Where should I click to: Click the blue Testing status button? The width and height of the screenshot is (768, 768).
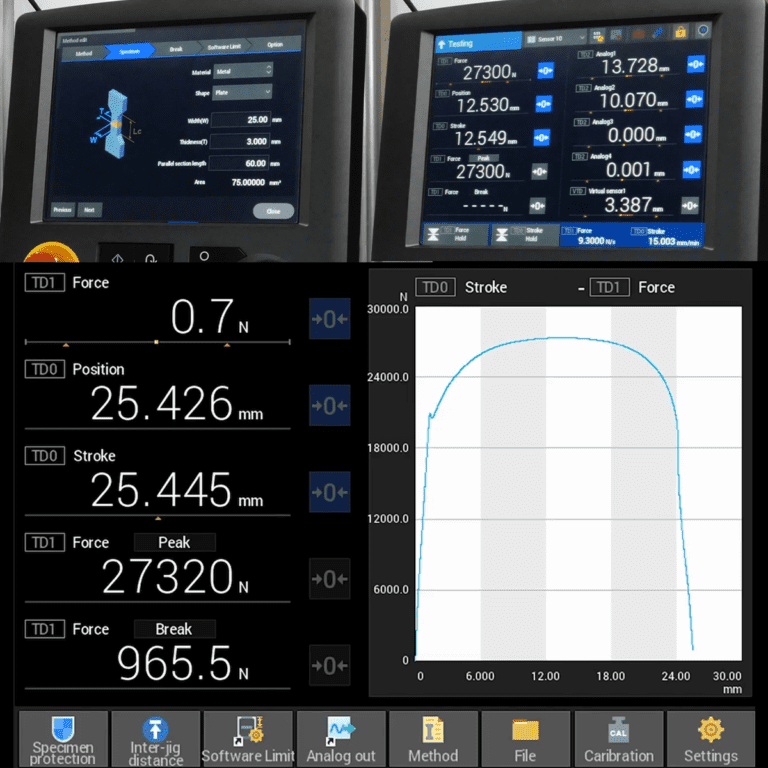[x=478, y=43]
